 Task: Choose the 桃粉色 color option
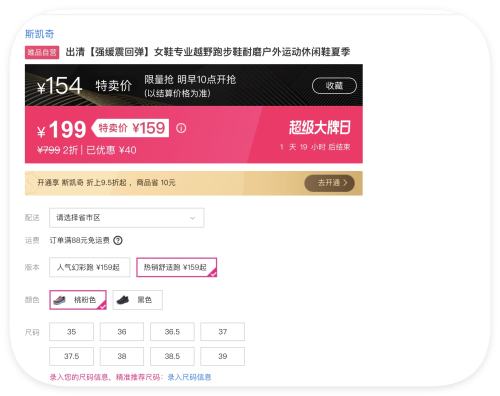point(78,300)
